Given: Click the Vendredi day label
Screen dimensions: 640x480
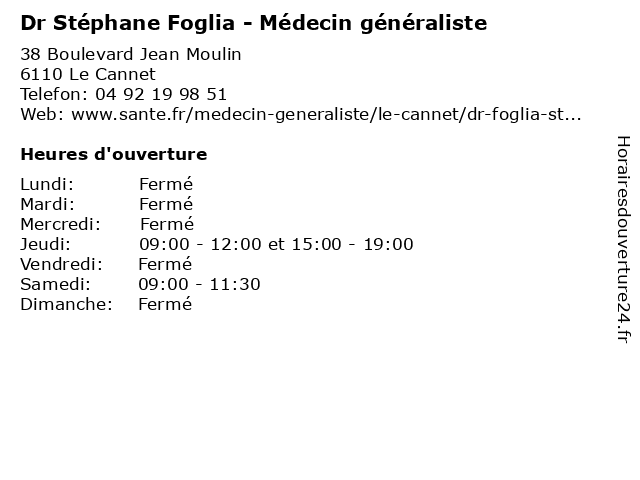Looking at the screenshot, I should (x=61, y=264).
